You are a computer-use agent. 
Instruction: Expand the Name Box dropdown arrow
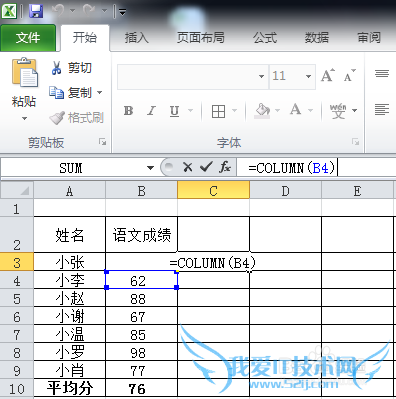150,168
